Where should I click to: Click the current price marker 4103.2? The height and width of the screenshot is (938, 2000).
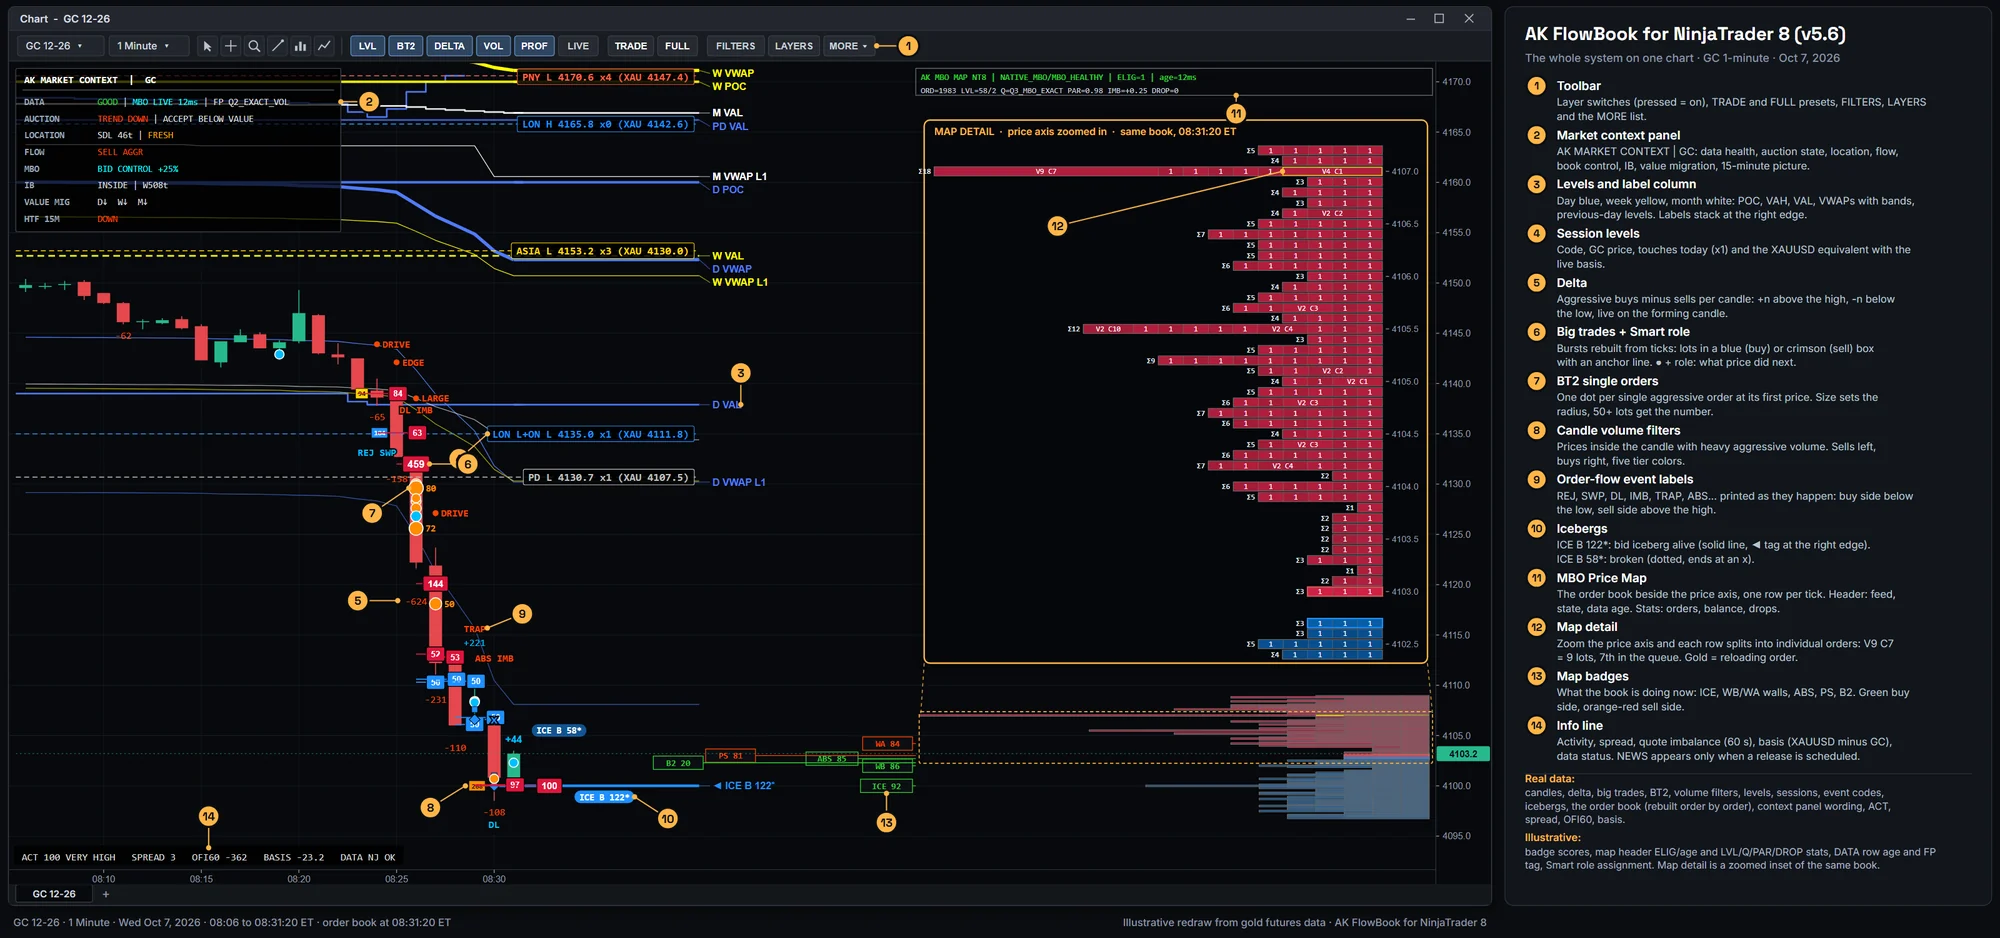(1463, 754)
